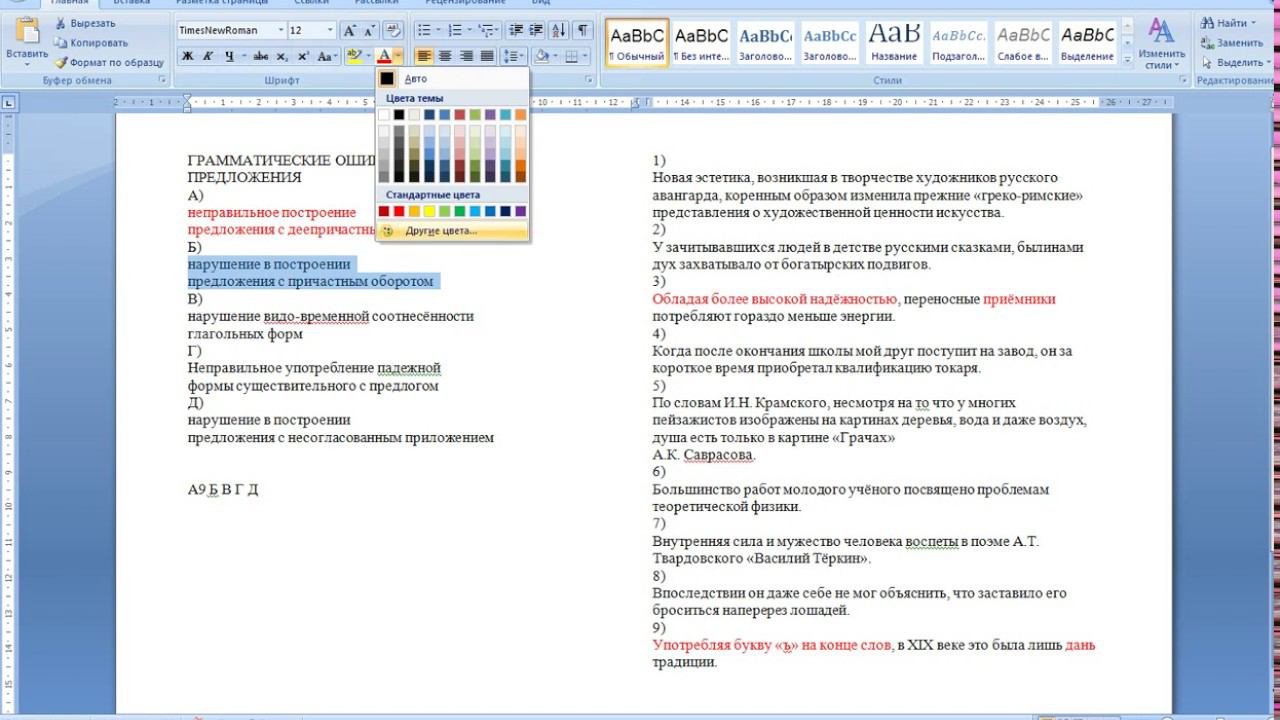Click the bulleted list icon
This screenshot has width=1280, height=720.
coord(424,30)
